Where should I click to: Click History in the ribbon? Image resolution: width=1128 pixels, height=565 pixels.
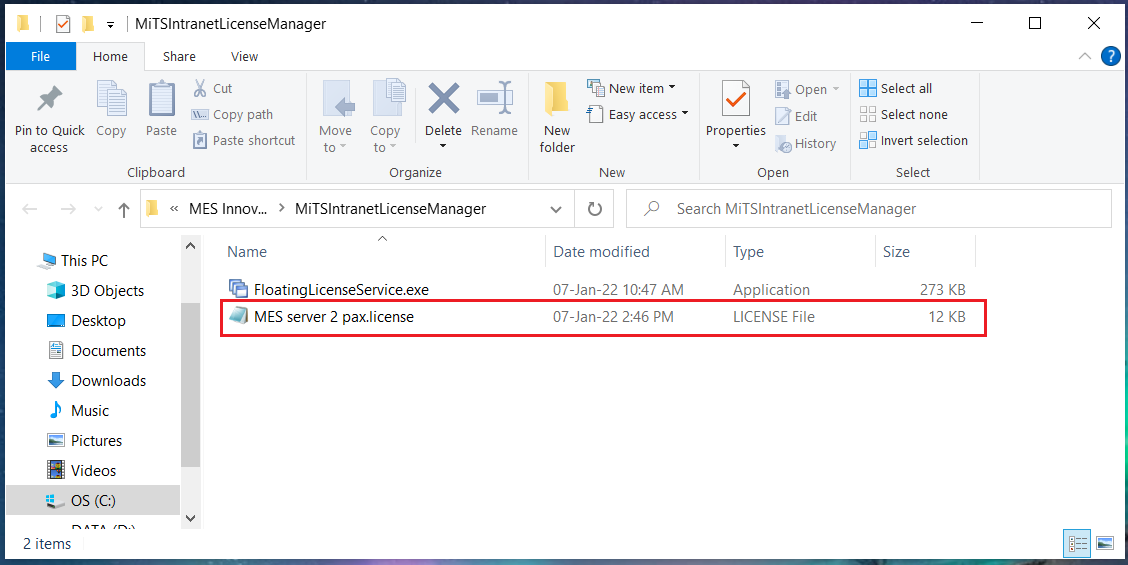(x=805, y=143)
